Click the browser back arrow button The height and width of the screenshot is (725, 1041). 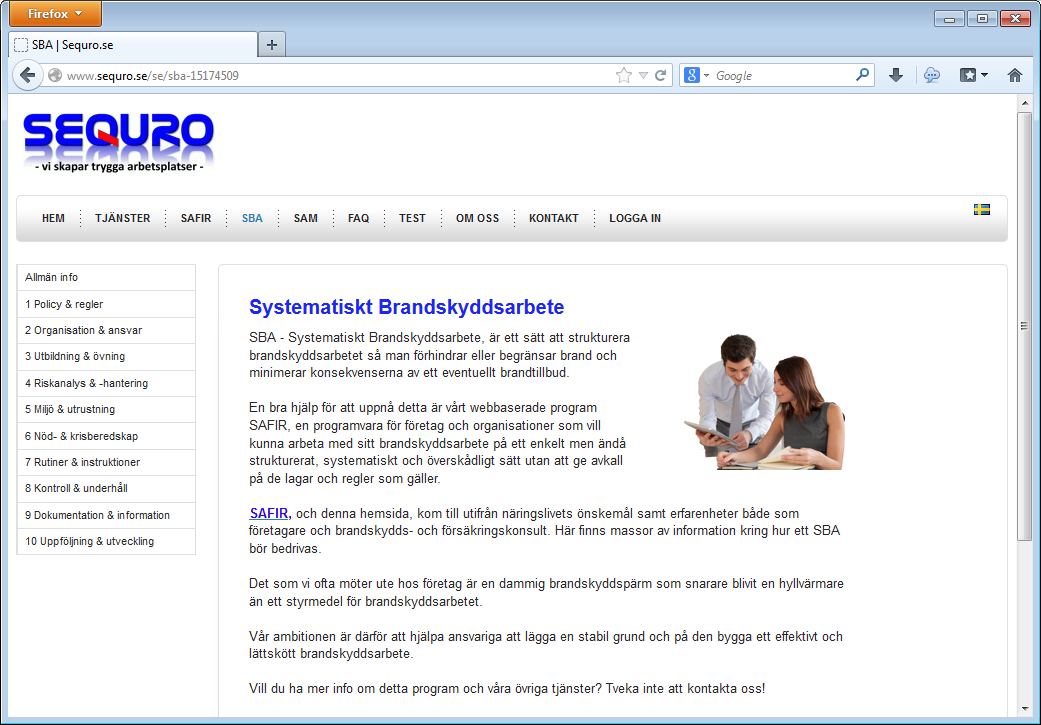27,75
